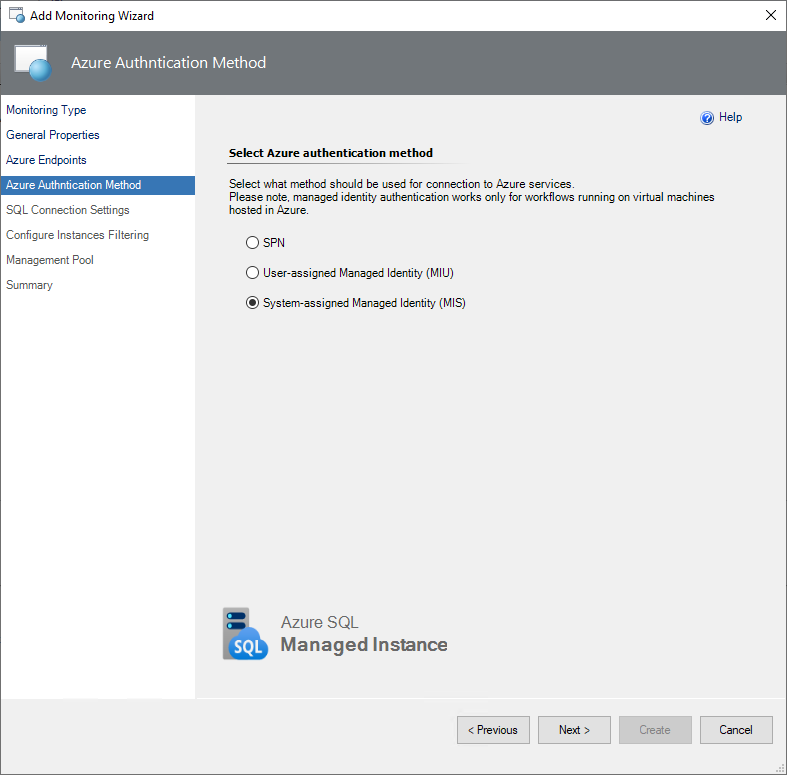Click the Next button

(x=574, y=730)
